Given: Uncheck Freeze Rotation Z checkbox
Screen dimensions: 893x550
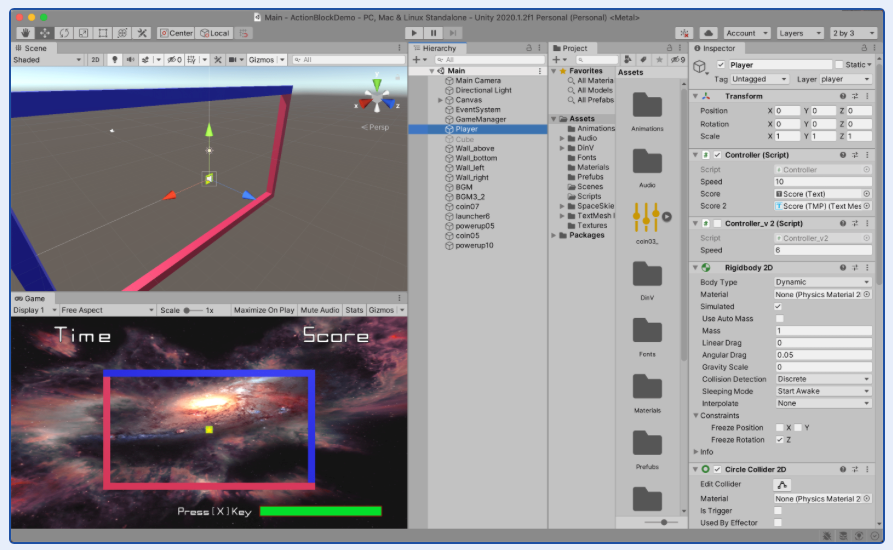Looking at the screenshot, I should 779,440.
